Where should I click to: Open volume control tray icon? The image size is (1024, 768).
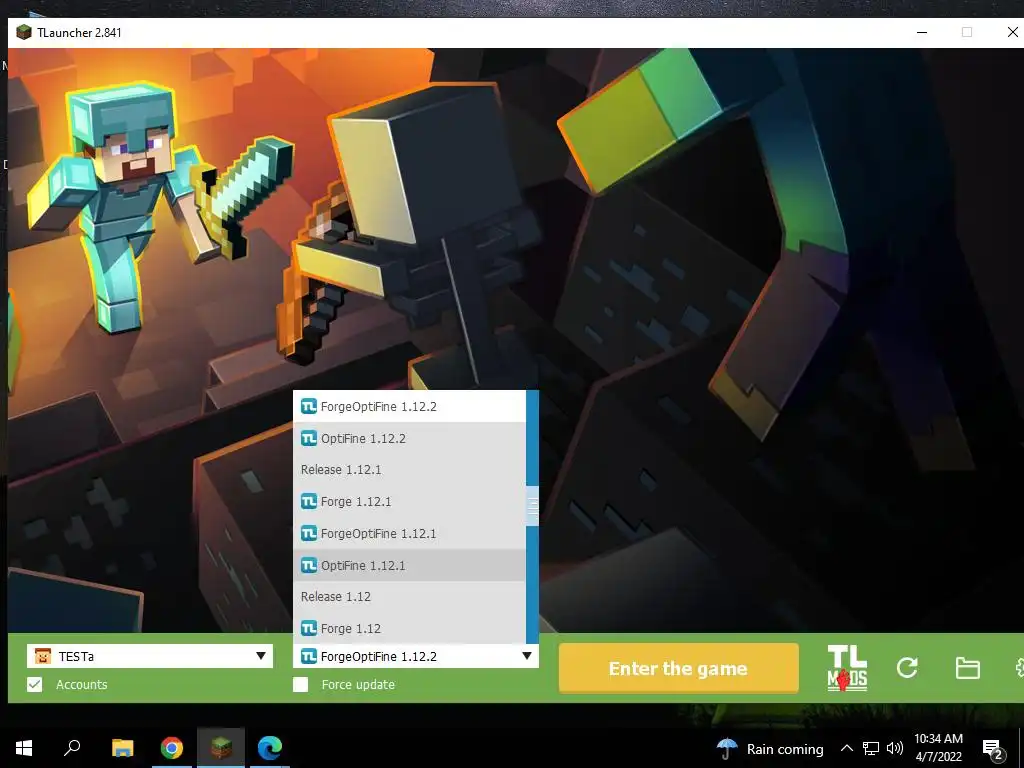(x=895, y=748)
